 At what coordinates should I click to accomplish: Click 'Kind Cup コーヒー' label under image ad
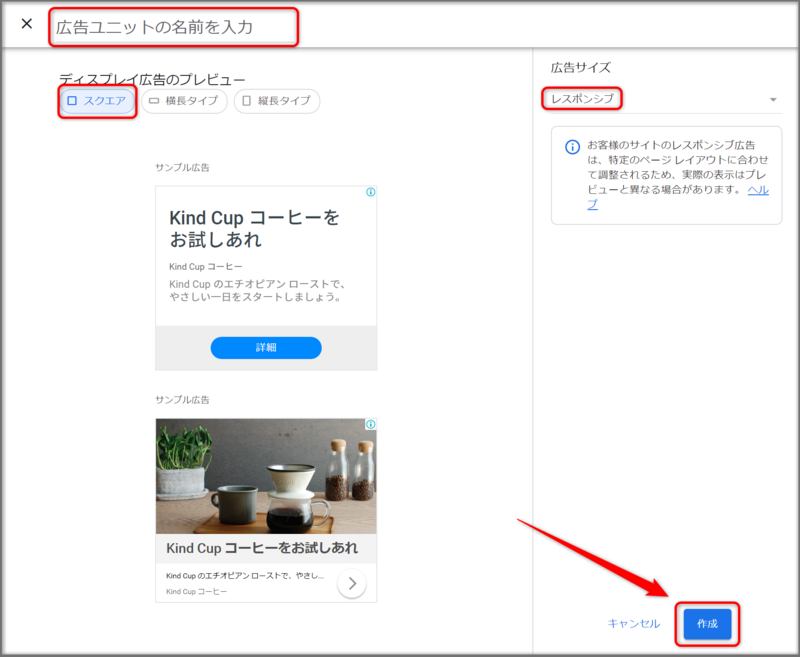(x=196, y=592)
